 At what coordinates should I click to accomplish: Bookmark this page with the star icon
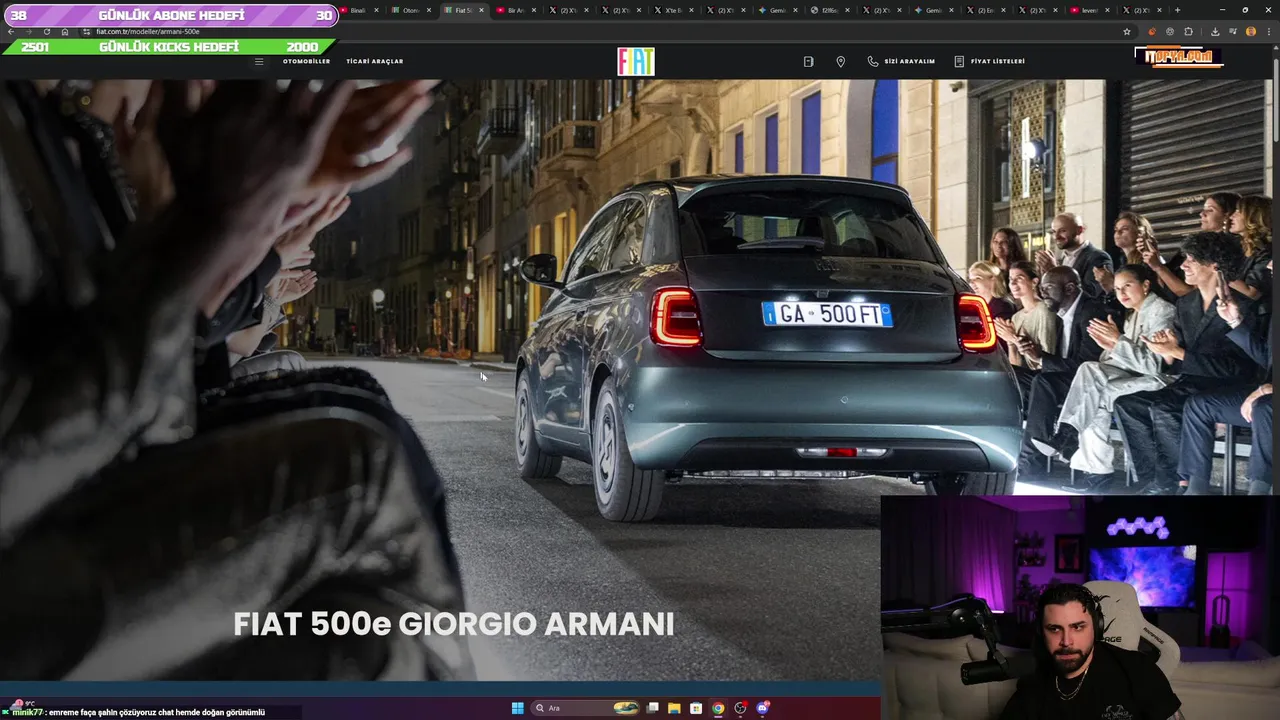coord(1127,31)
